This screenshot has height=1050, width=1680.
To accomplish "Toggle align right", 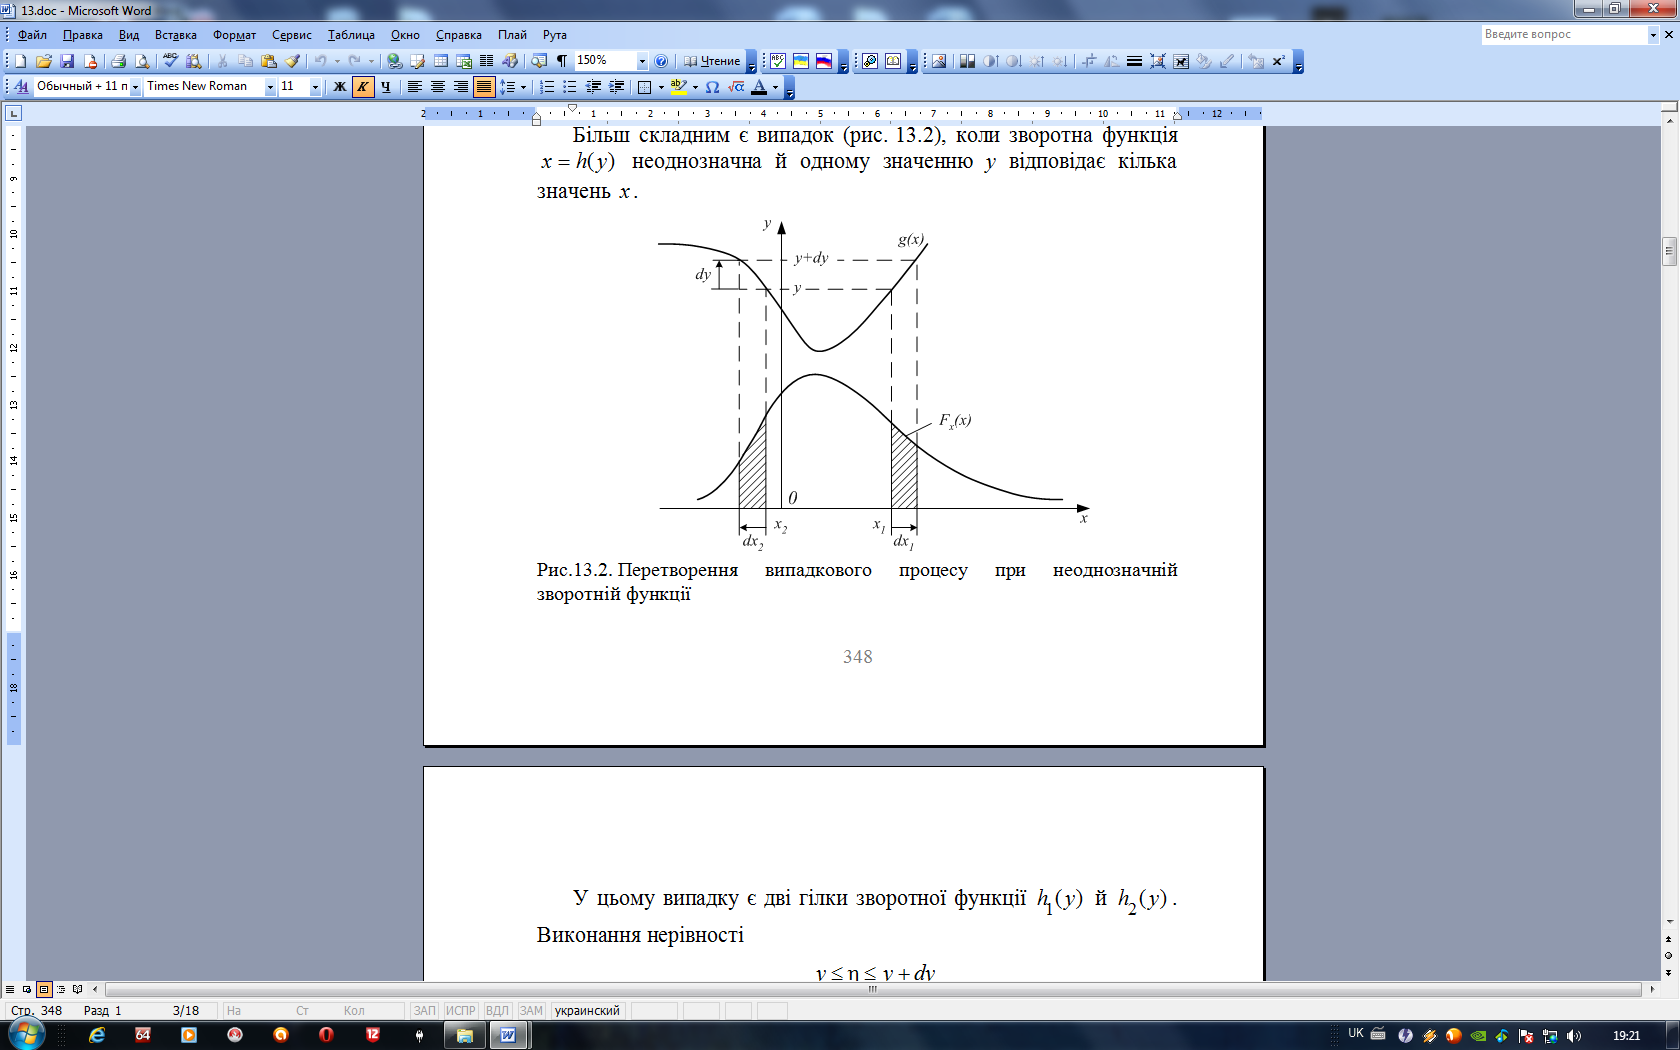I will pos(460,87).
